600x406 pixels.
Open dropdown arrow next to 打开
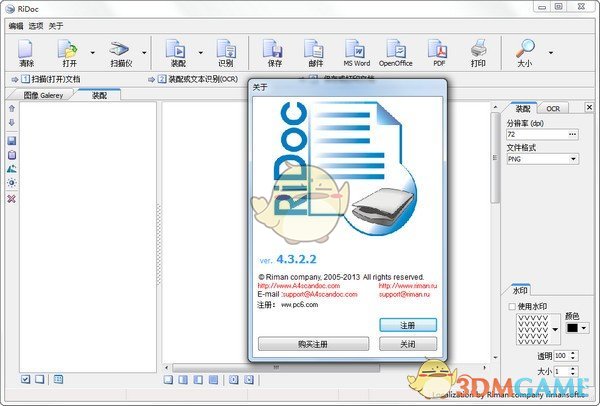pos(92,52)
